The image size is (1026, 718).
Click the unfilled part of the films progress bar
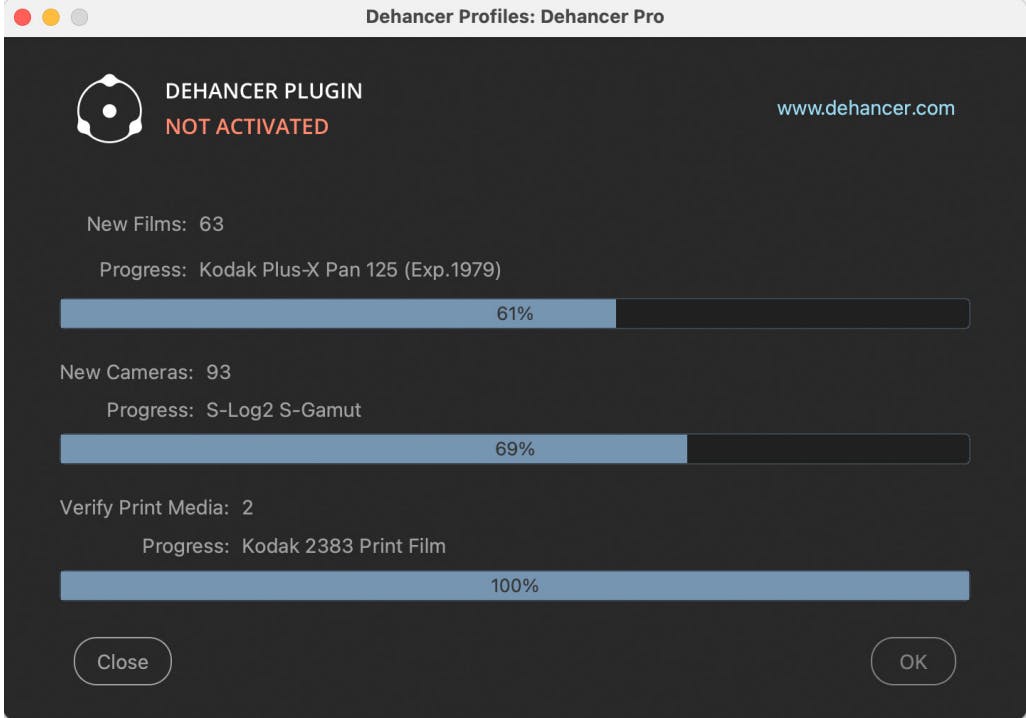click(x=790, y=314)
